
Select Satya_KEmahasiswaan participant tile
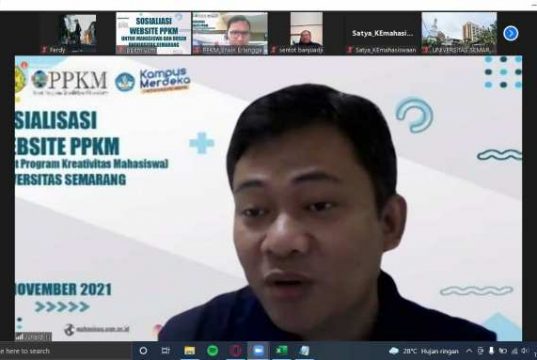coord(383,33)
